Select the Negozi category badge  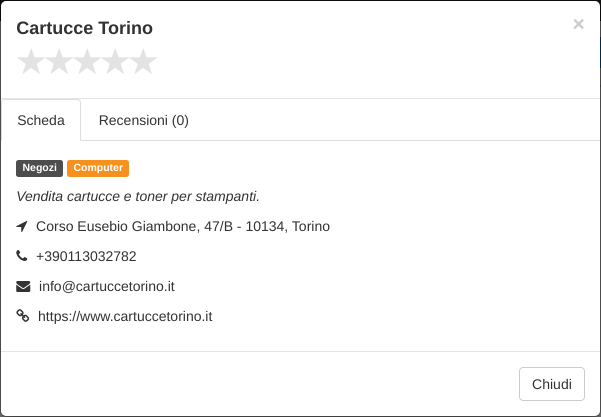tap(39, 168)
